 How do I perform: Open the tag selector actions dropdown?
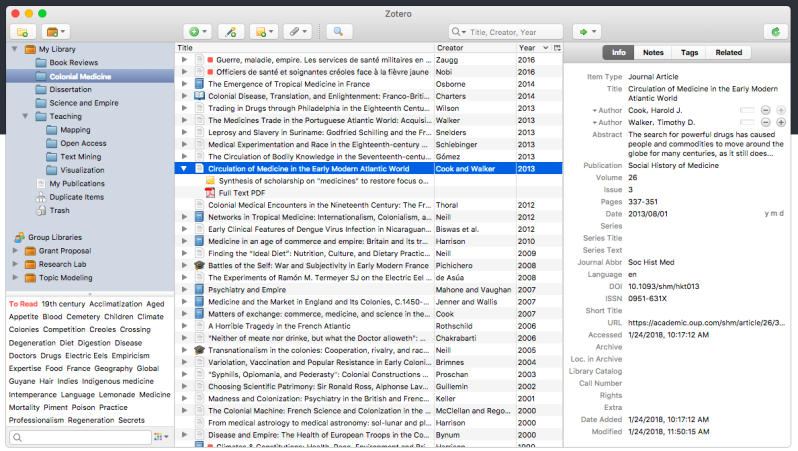(161, 437)
